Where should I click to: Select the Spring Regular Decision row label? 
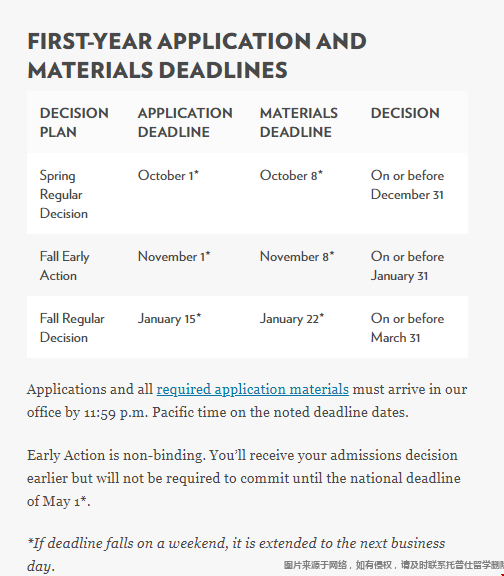(x=64, y=194)
